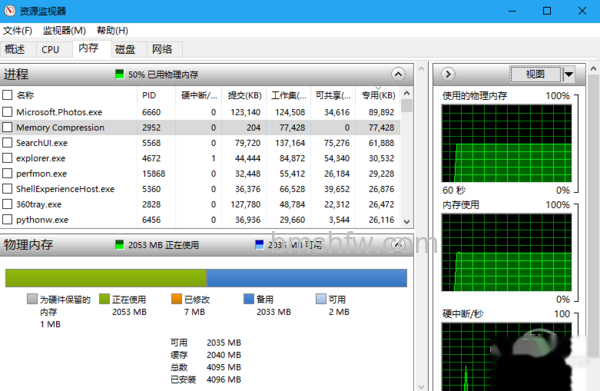Open the 帮助(H) menu
Viewport: 600px width, 391px height.
click(112, 30)
